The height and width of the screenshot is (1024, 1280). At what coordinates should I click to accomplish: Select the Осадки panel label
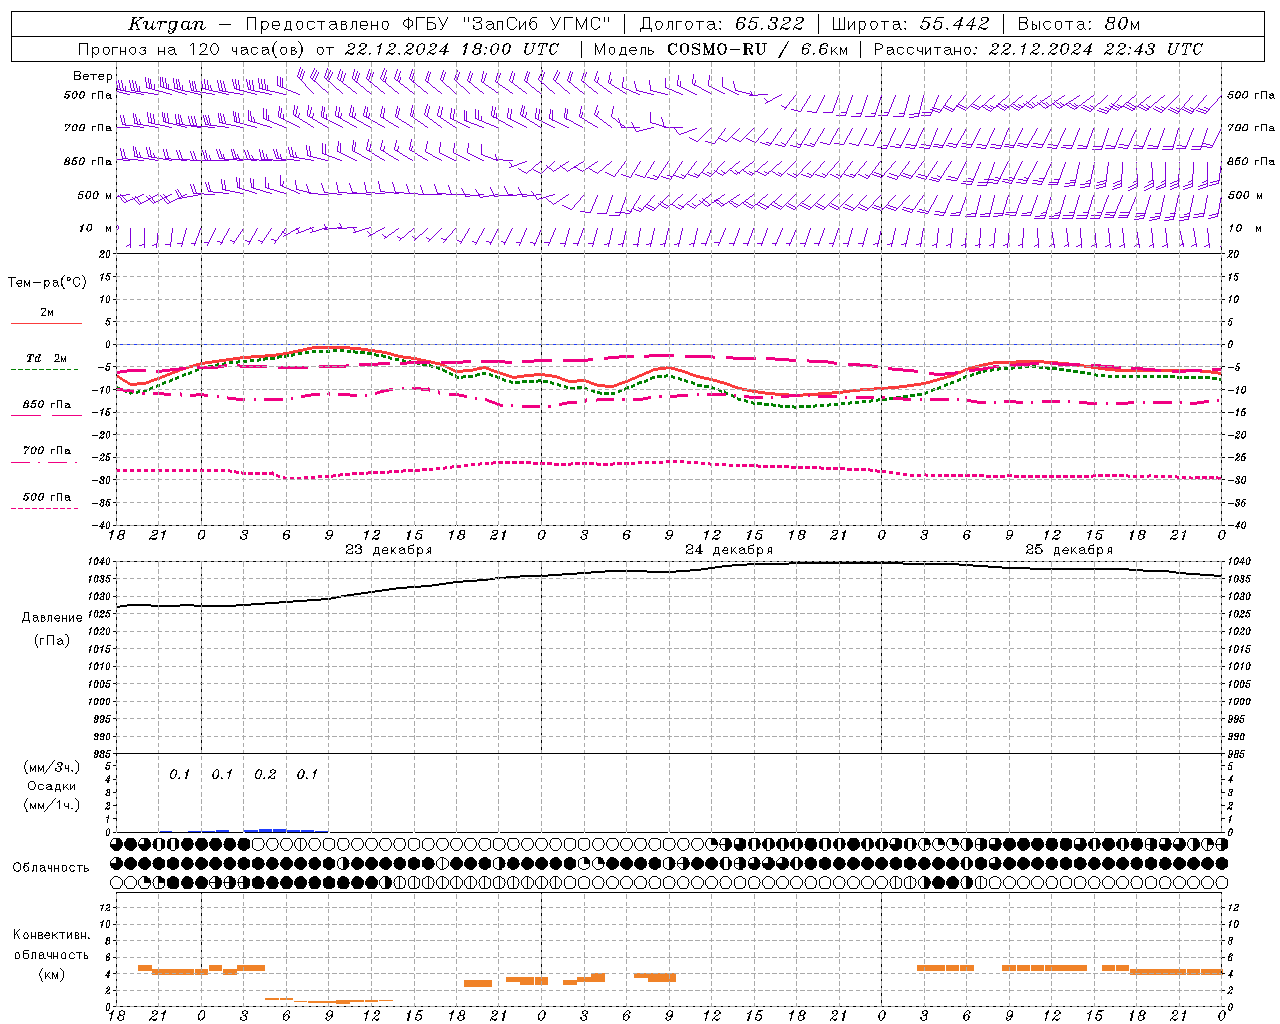coord(52,786)
